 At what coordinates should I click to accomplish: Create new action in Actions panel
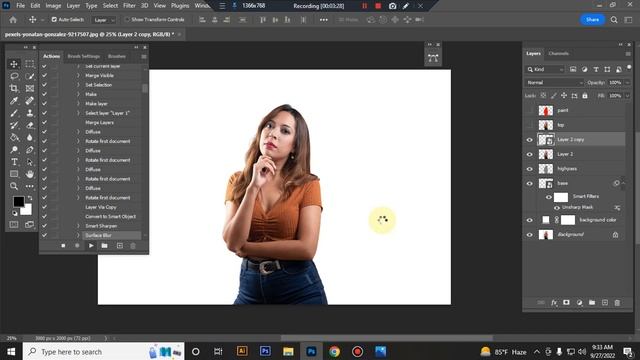click(x=120, y=246)
